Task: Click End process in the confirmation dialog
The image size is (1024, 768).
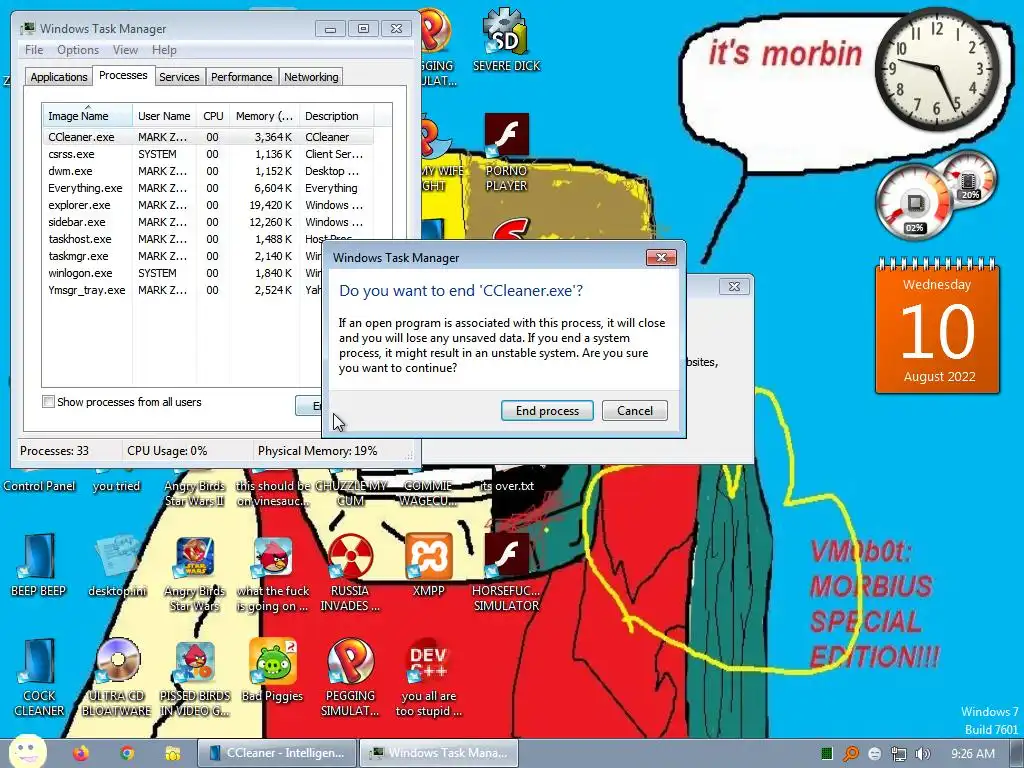Action: tap(547, 410)
